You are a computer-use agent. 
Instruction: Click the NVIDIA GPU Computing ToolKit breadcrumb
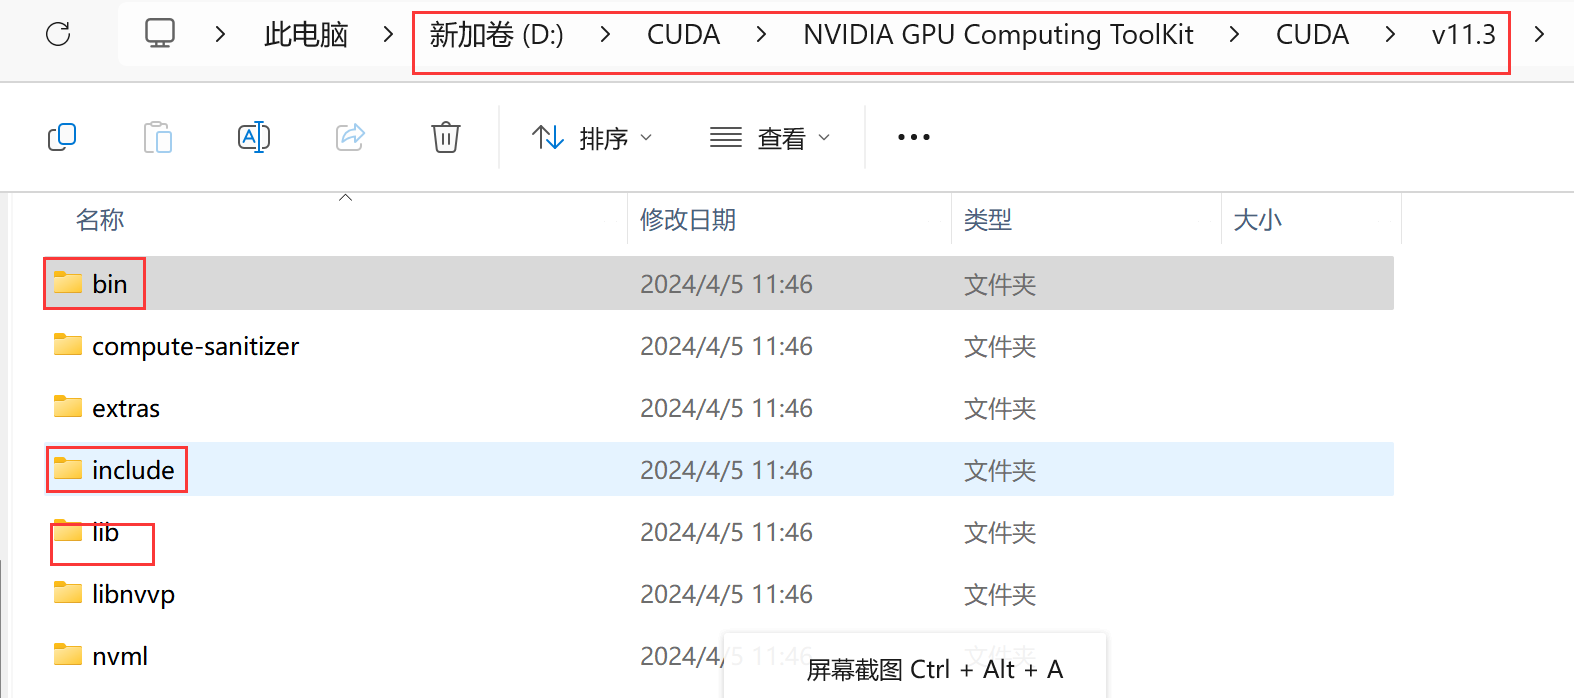[x=997, y=33]
